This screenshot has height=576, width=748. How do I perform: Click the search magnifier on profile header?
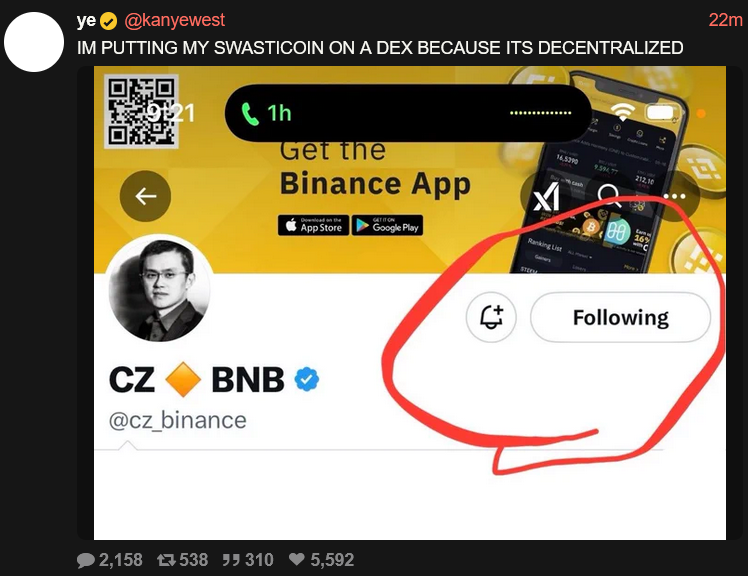pos(610,196)
